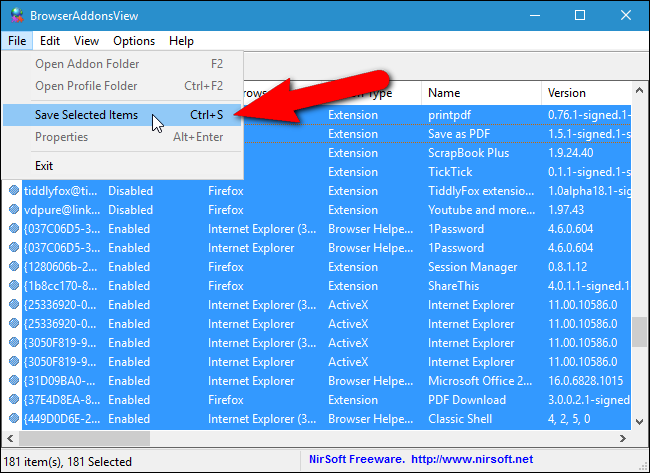Screen dimensions: 650x473
Task: Choose Properties in the File menu
Action: (x=122, y=137)
